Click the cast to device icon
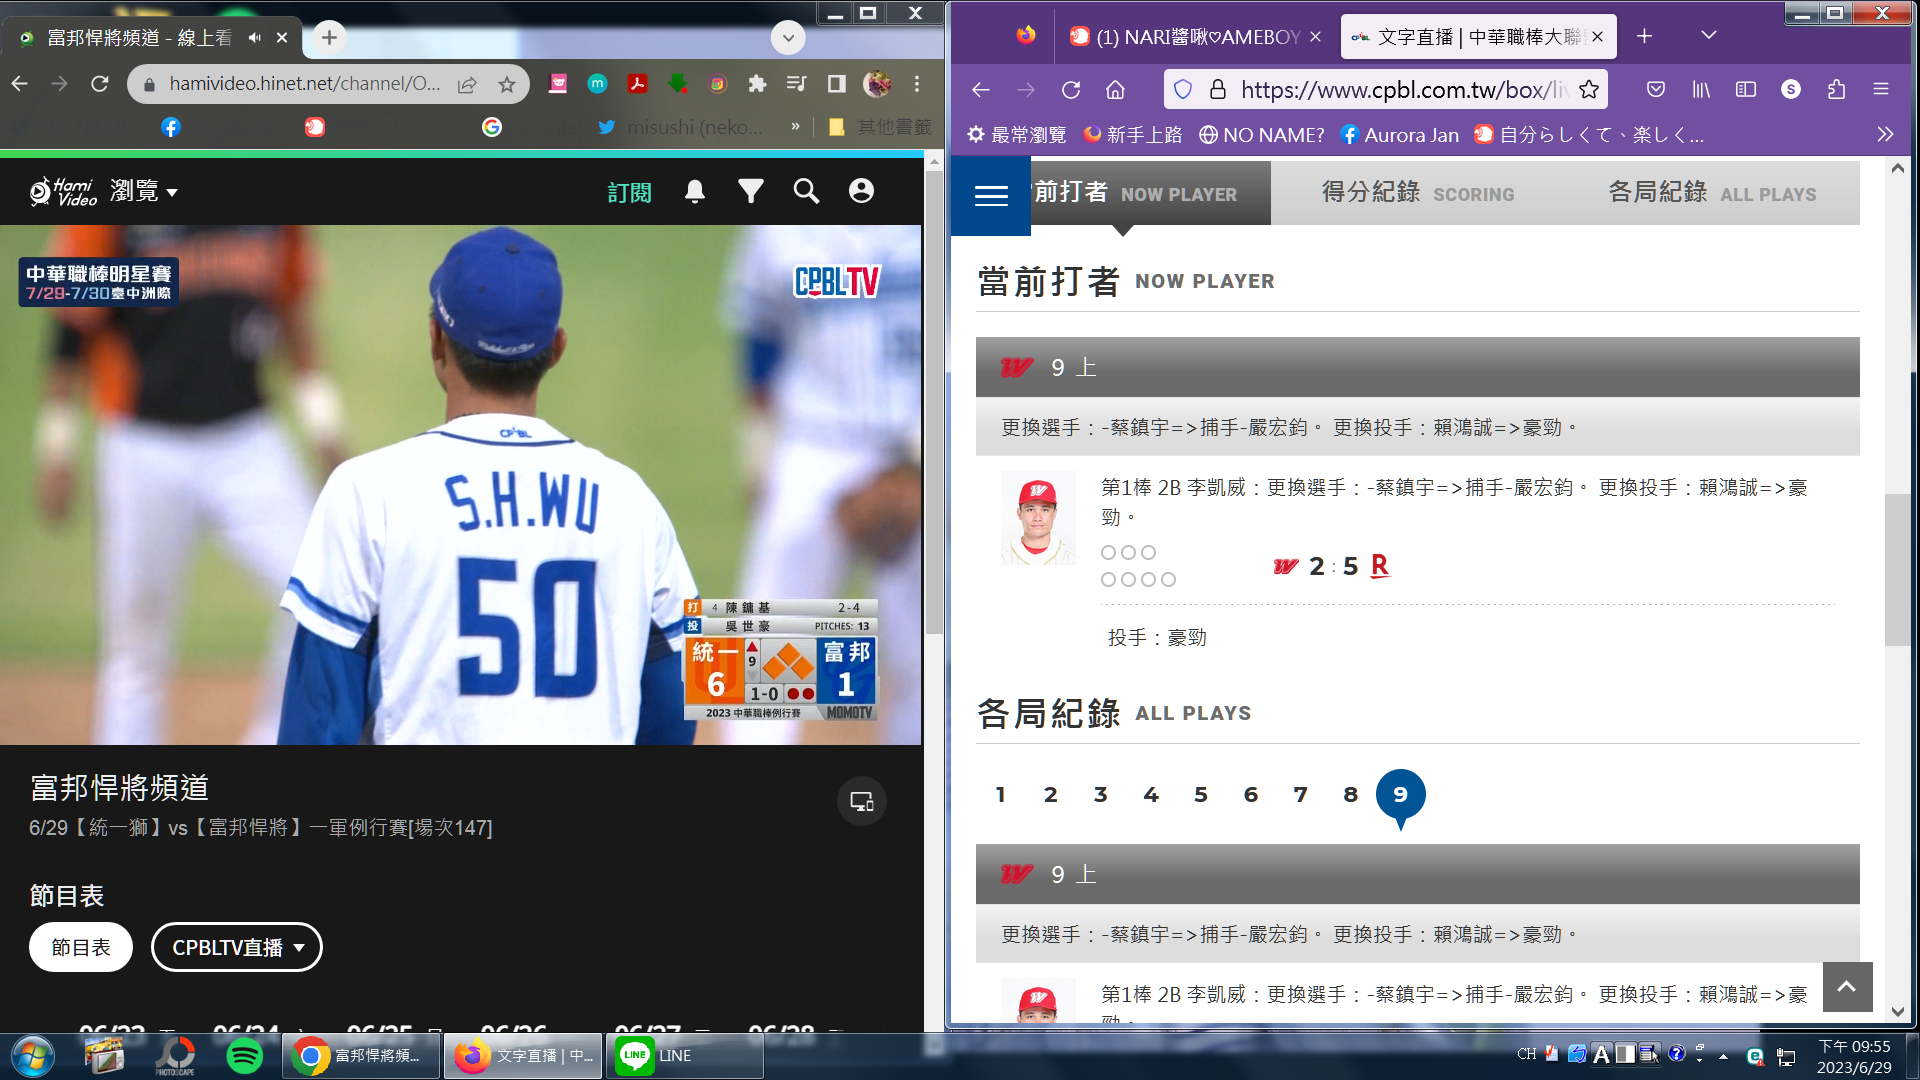The image size is (1920, 1080). coord(862,801)
